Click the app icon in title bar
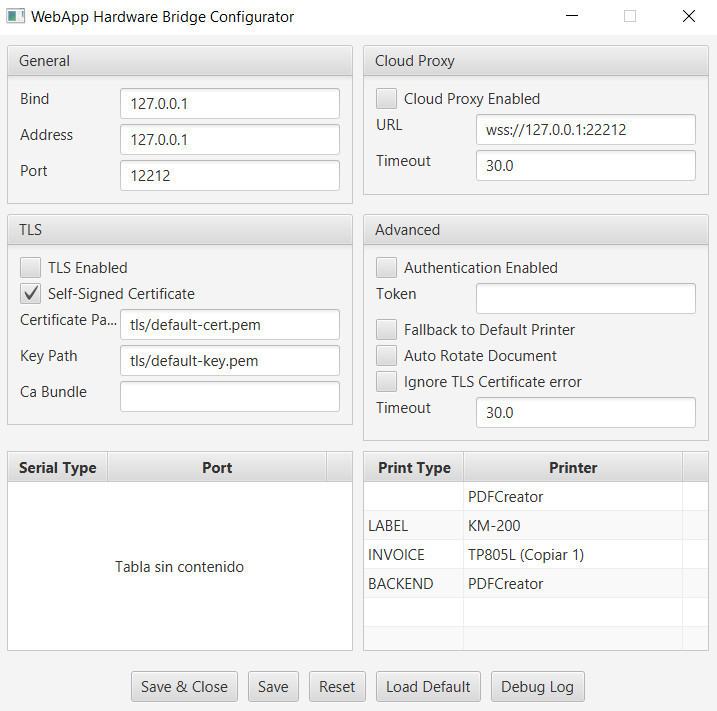The width and height of the screenshot is (717, 711). [x=15, y=17]
